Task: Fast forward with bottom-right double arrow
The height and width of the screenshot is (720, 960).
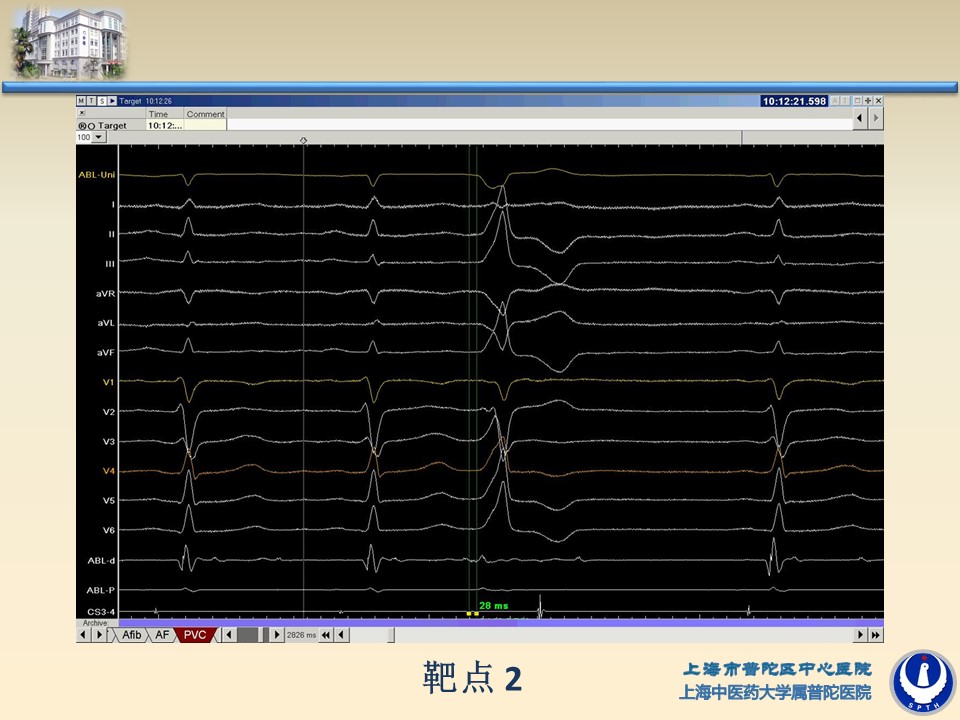Action: (x=876, y=635)
